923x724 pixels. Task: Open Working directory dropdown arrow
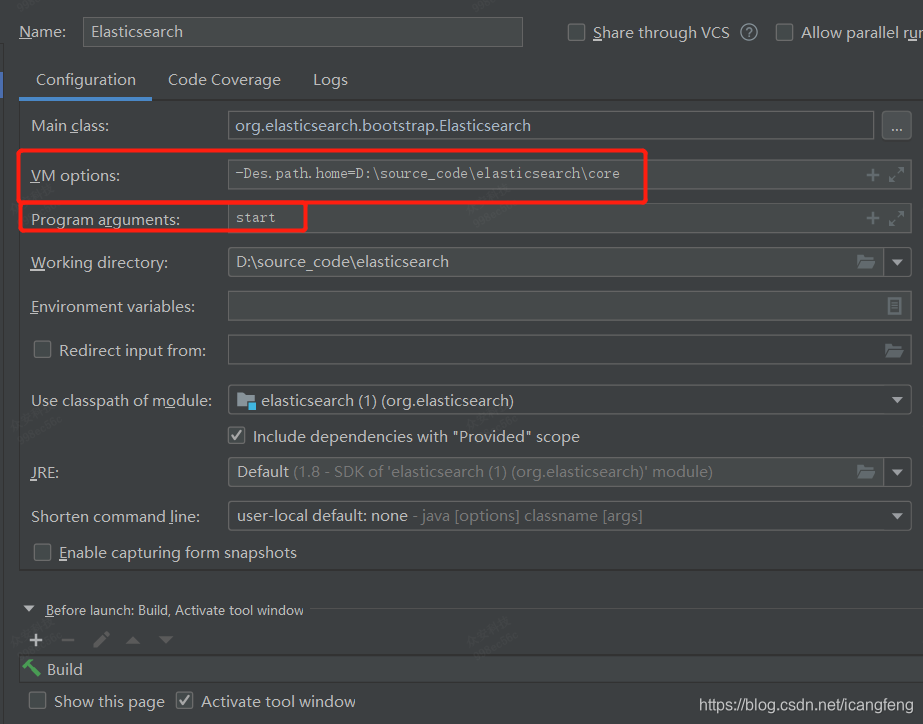(897, 262)
